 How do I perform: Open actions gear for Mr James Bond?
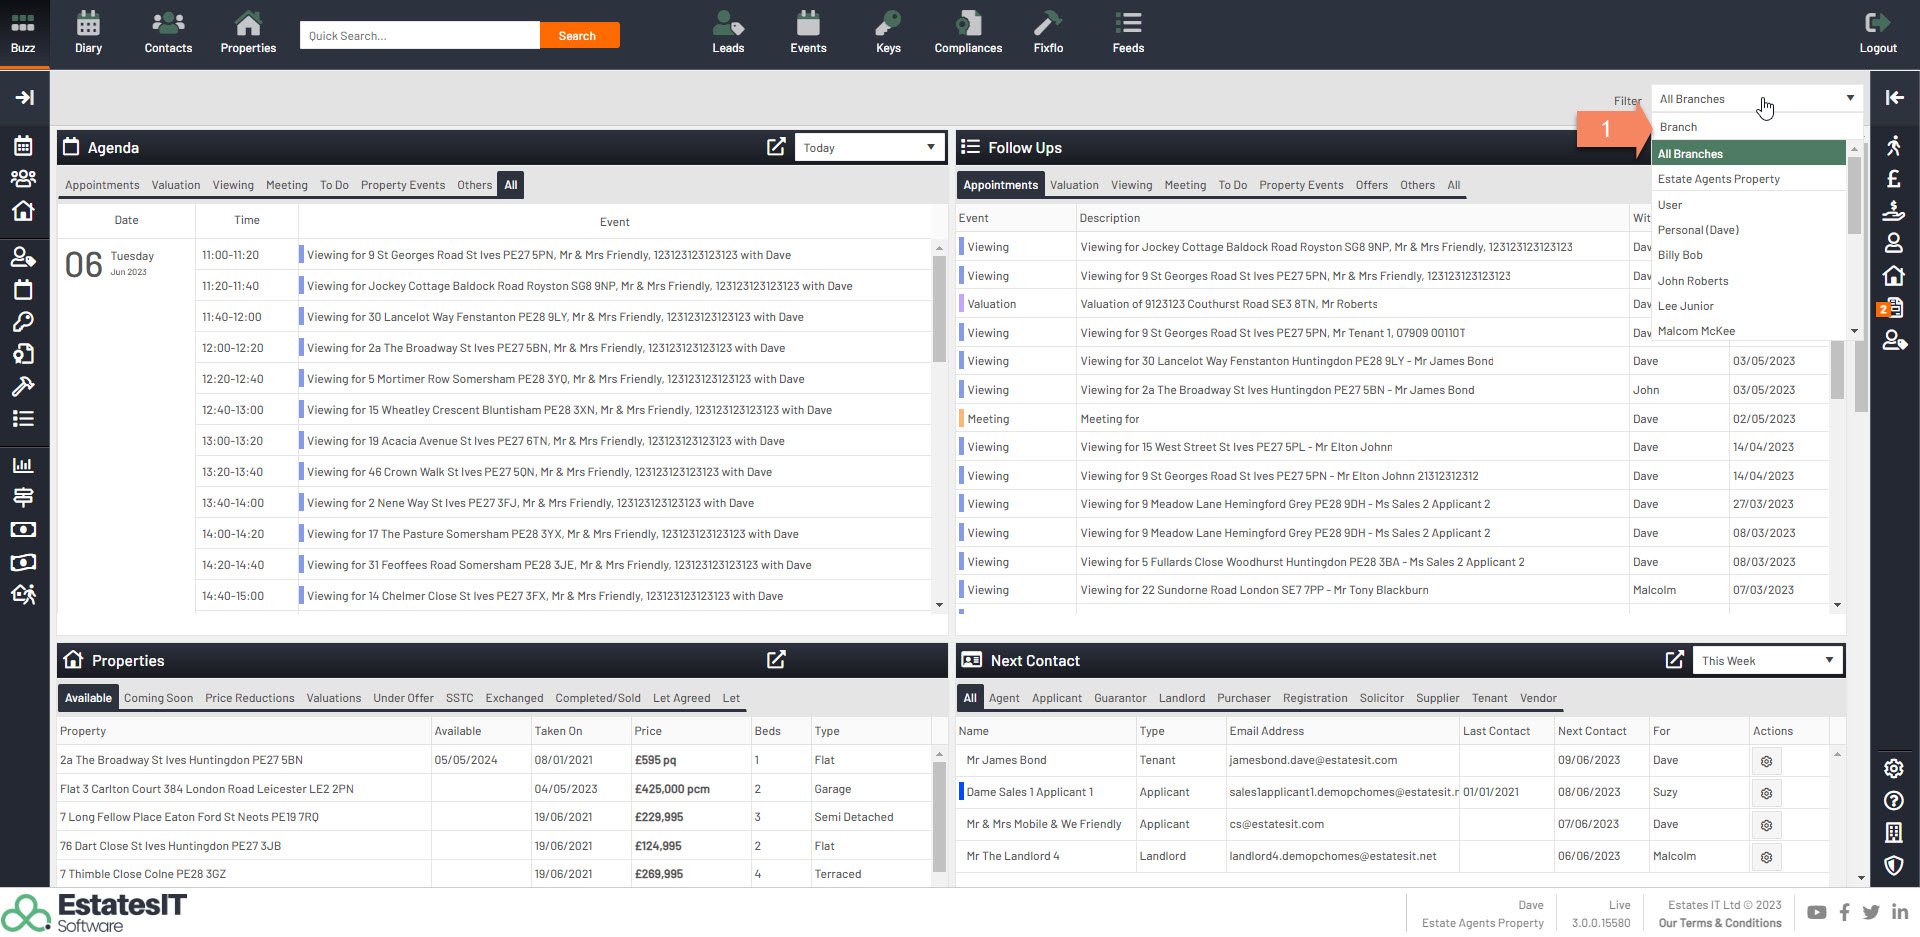tap(1766, 761)
